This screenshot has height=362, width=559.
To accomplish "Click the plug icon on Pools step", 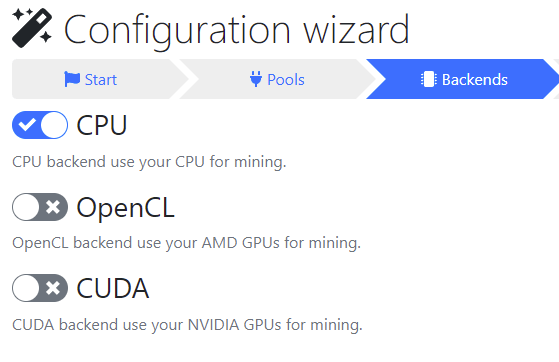I will (256, 79).
